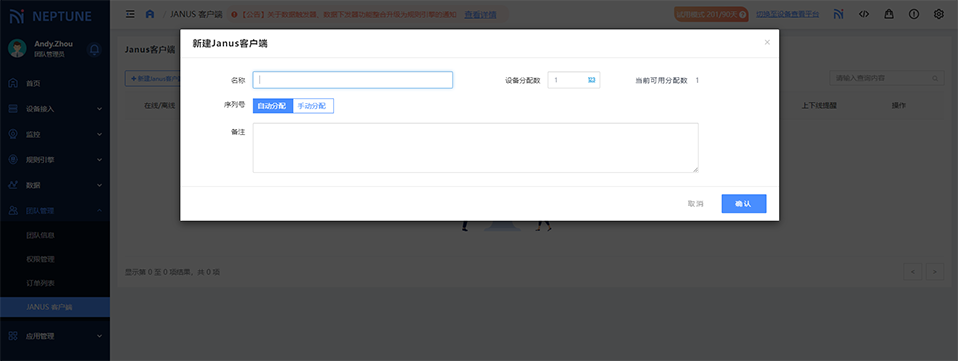
Task: Open notifications bell icon
Action: point(94,49)
